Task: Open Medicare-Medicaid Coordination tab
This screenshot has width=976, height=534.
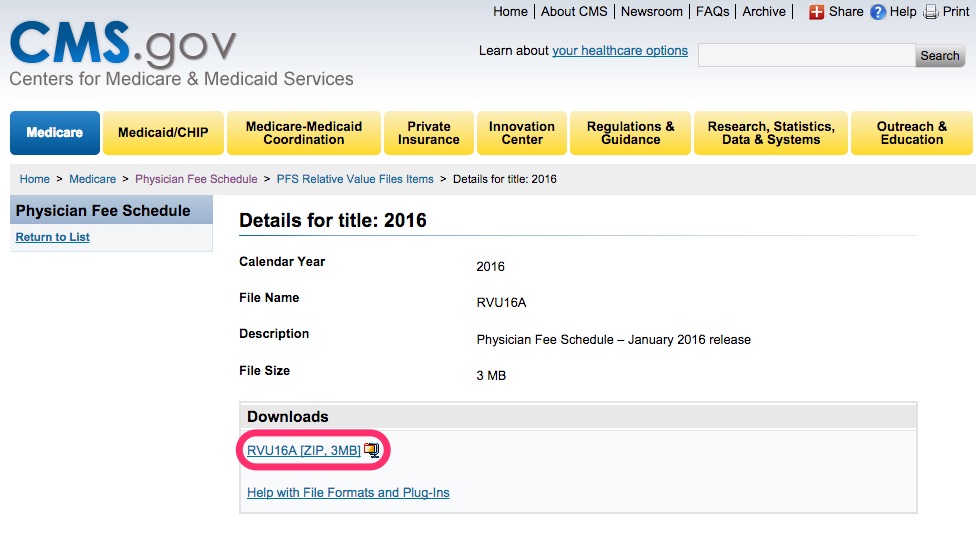Action: 304,133
